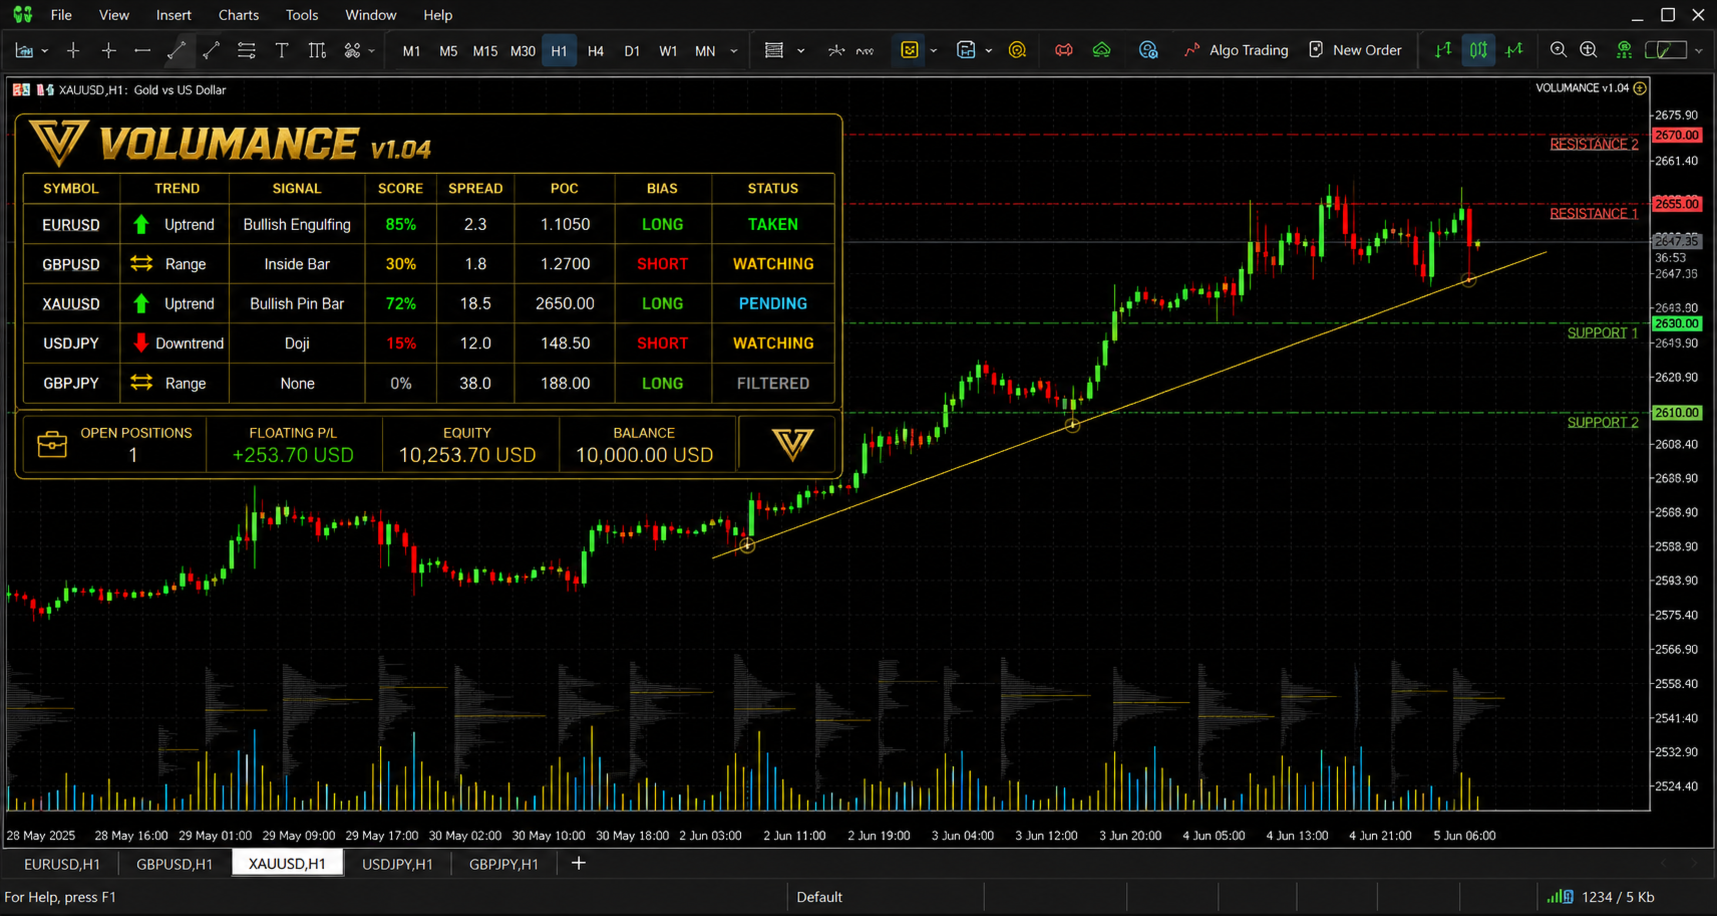Click the yellow square toolbar icon
This screenshot has height=916, width=1717.
(909, 50)
